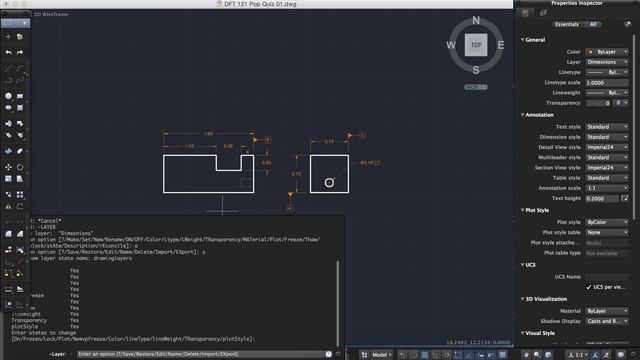
Task: Select the Arc tool
Action: [x=20, y=68]
